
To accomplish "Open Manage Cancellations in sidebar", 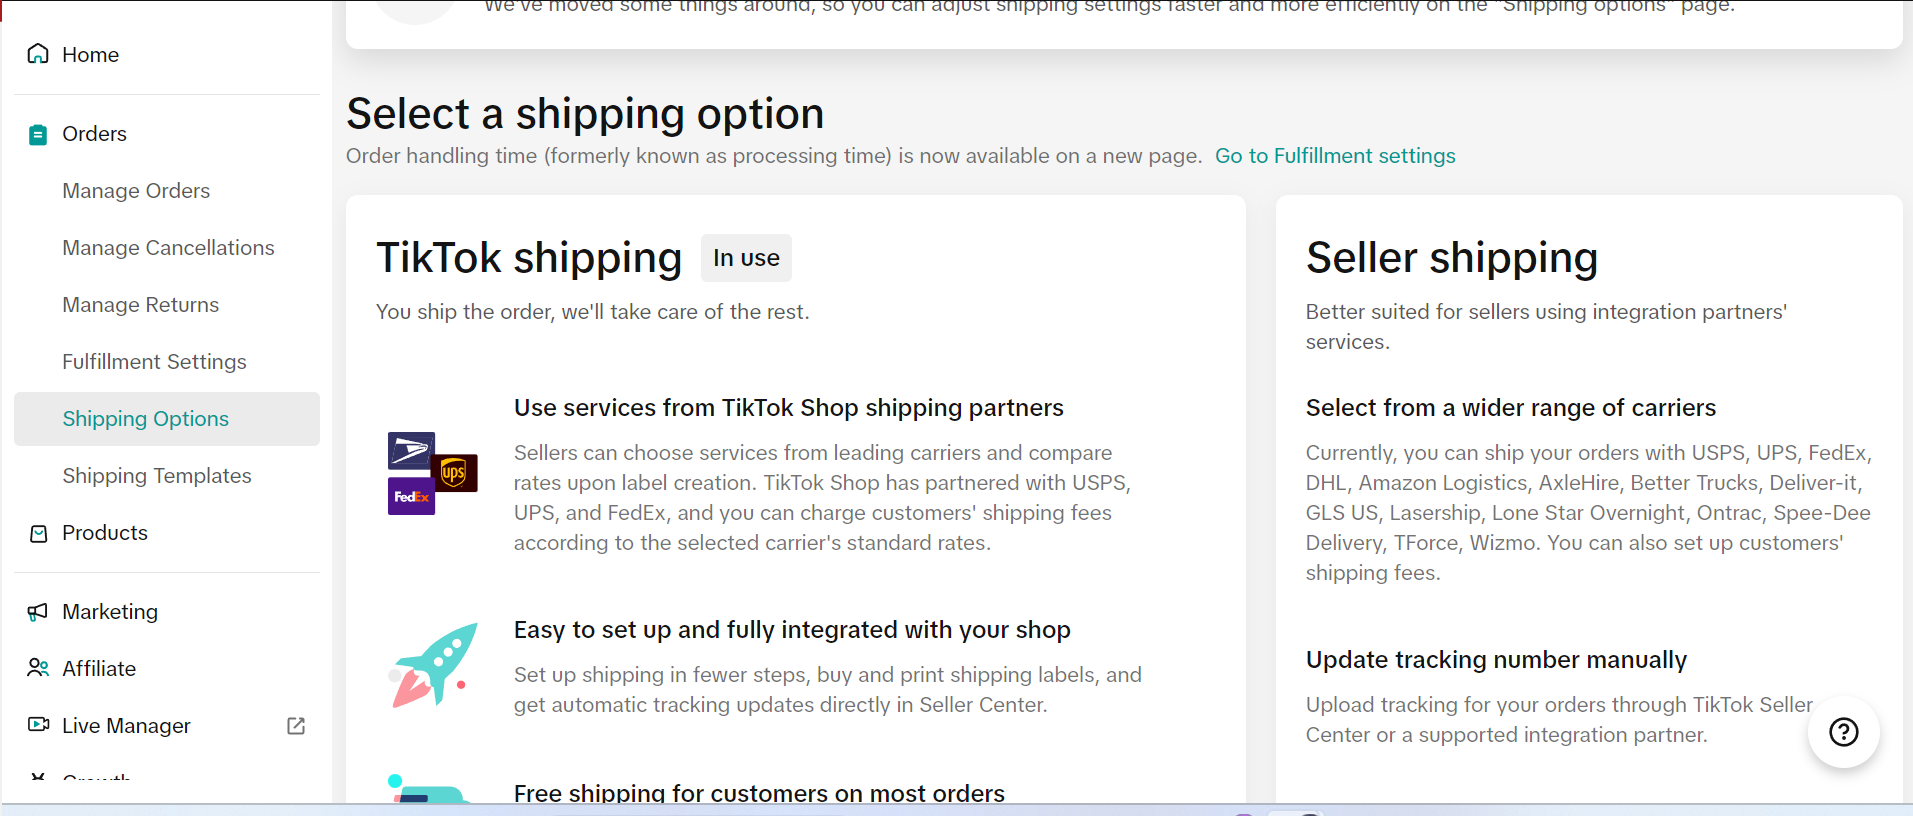I will (168, 248).
